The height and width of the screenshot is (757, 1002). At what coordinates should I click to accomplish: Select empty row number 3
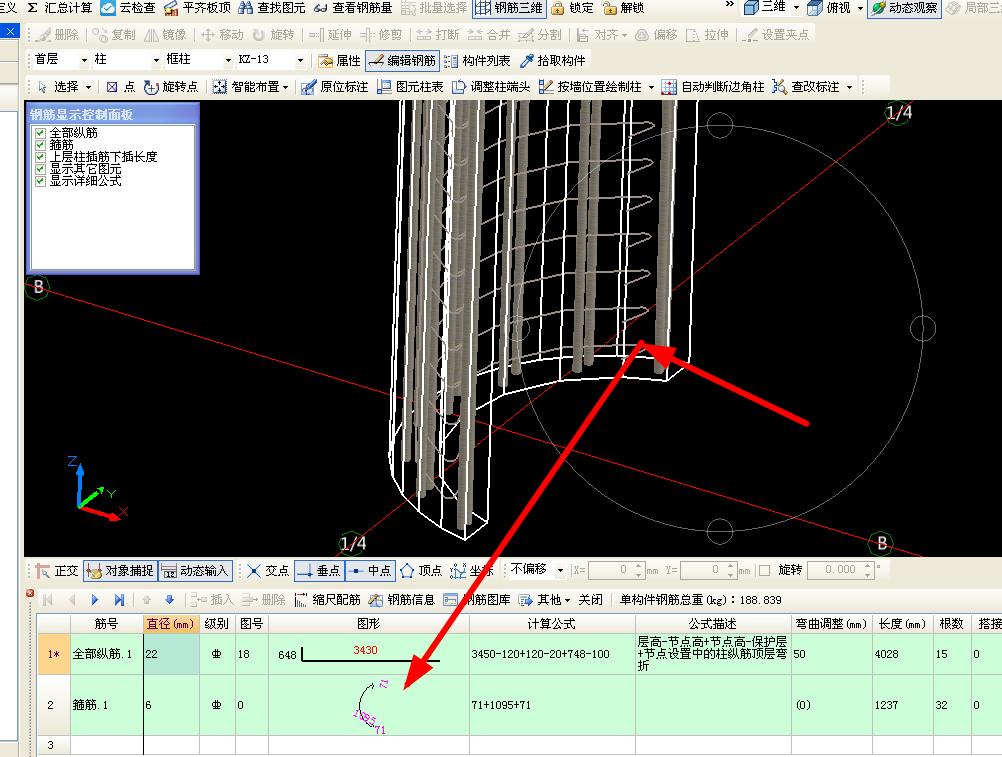[54, 745]
